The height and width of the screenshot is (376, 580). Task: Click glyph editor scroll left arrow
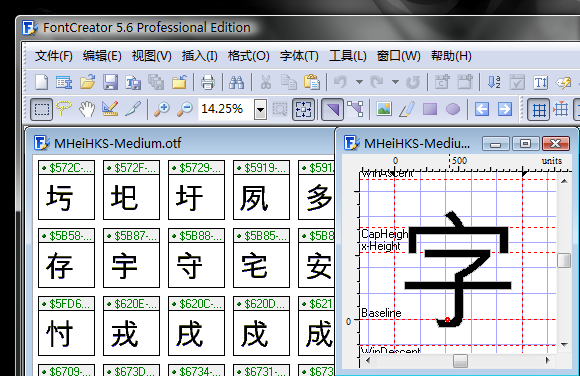[368, 360]
